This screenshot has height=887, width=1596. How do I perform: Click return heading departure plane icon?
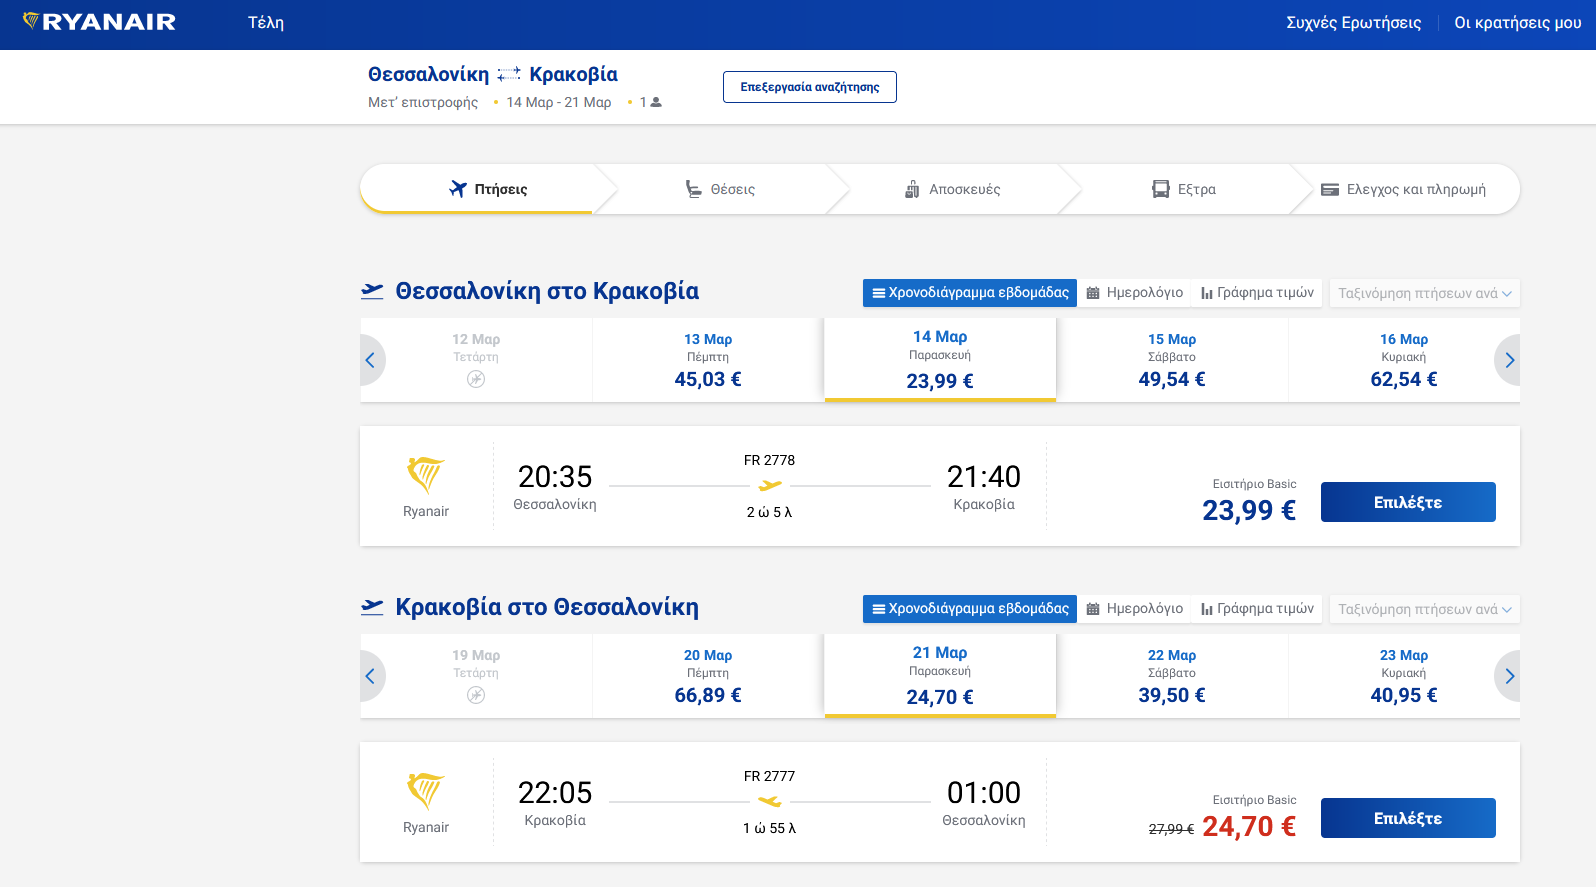click(372, 607)
